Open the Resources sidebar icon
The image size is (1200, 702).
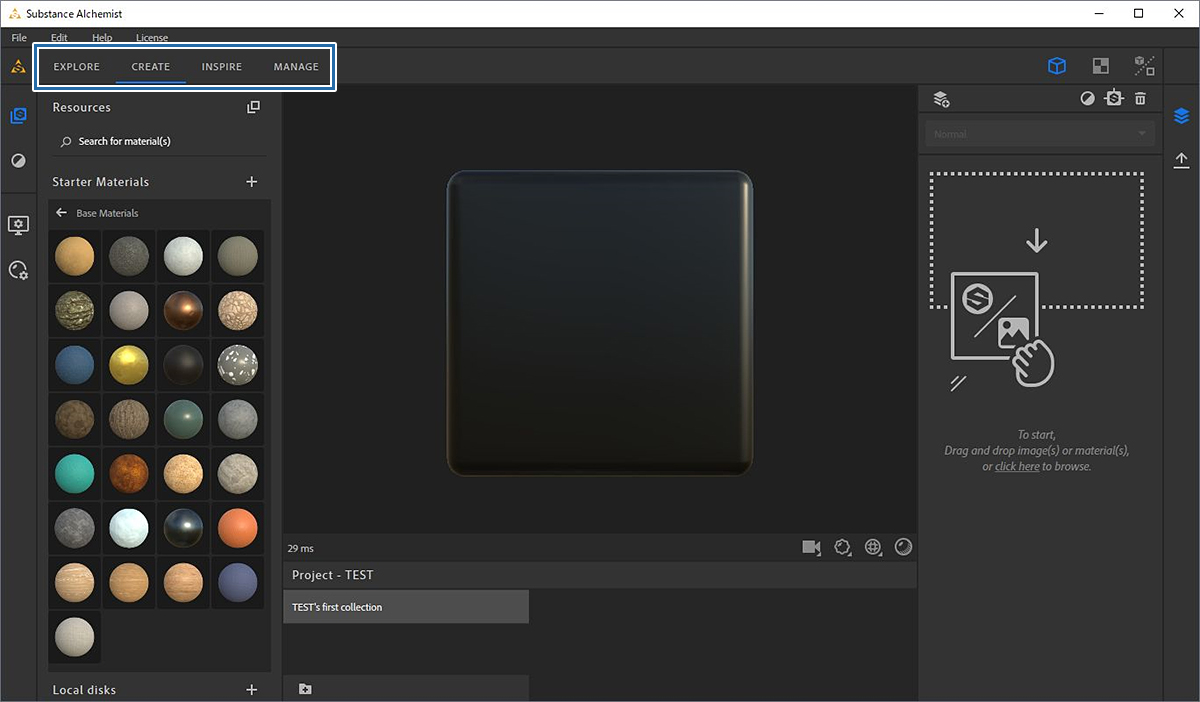pyautogui.click(x=18, y=116)
